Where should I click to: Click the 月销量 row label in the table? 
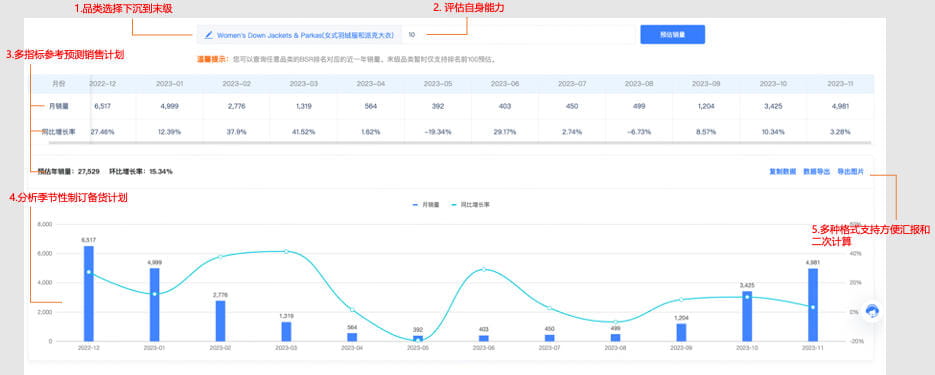58,107
